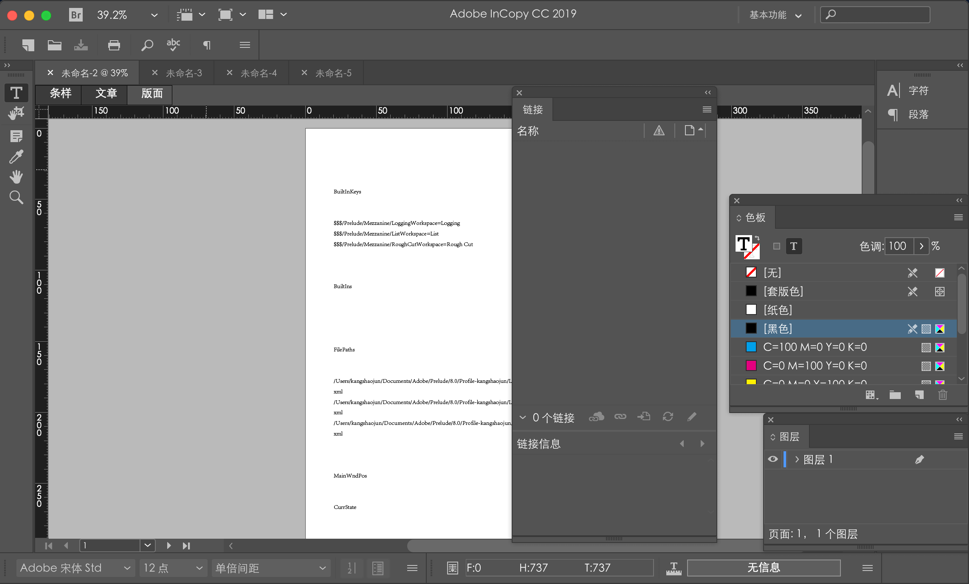Click Update Link refresh icon
The height and width of the screenshot is (584, 969).
pos(668,417)
